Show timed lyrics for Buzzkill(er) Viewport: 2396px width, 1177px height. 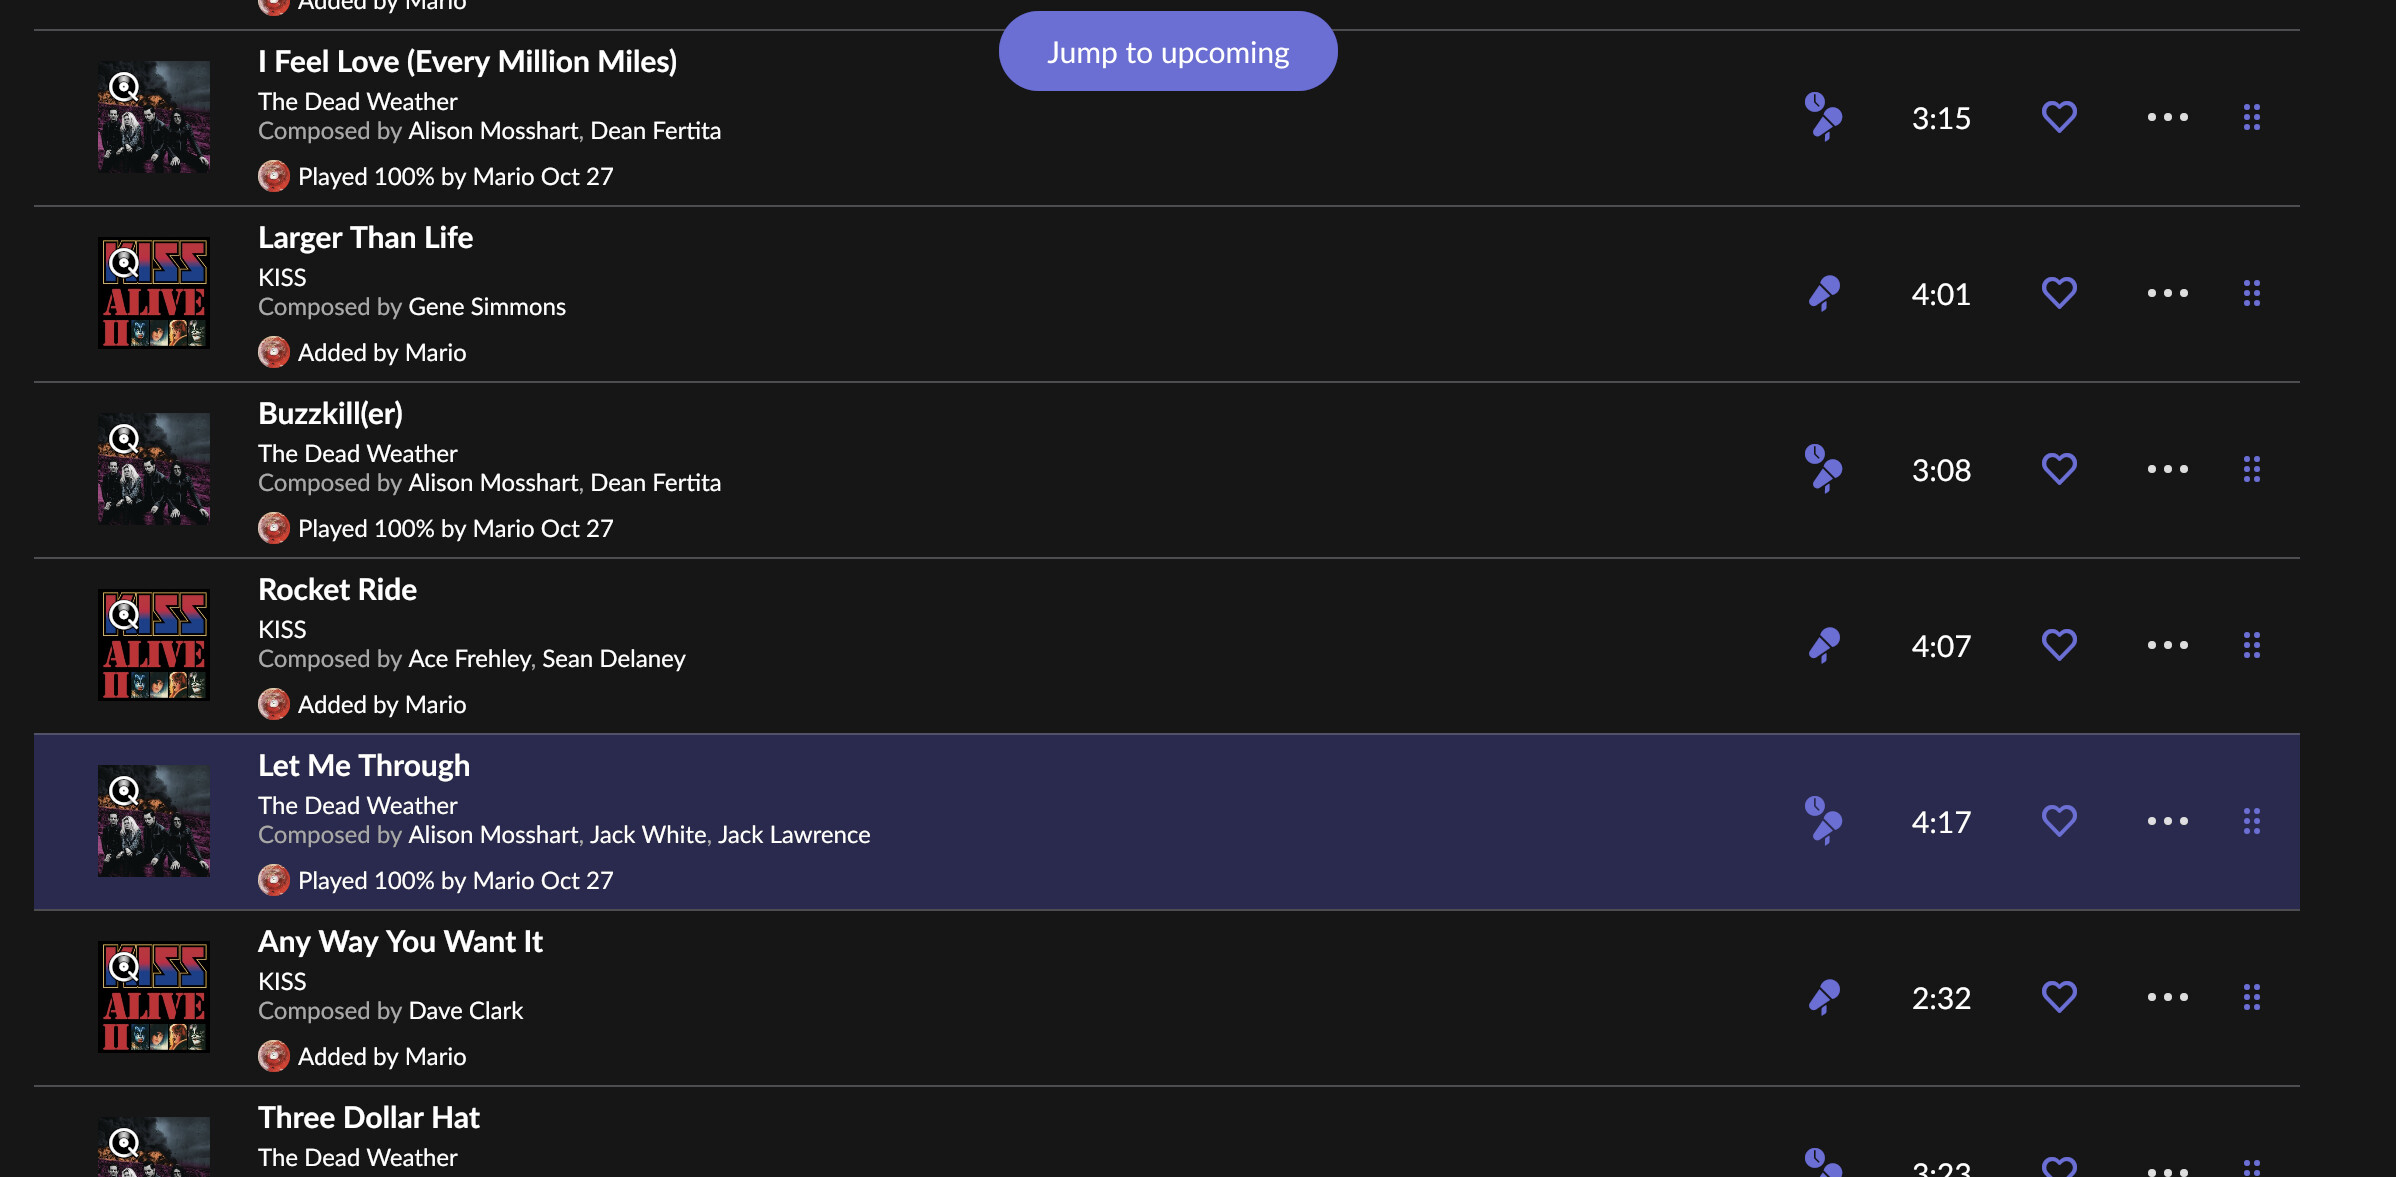pyautogui.click(x=1823, y=469)
